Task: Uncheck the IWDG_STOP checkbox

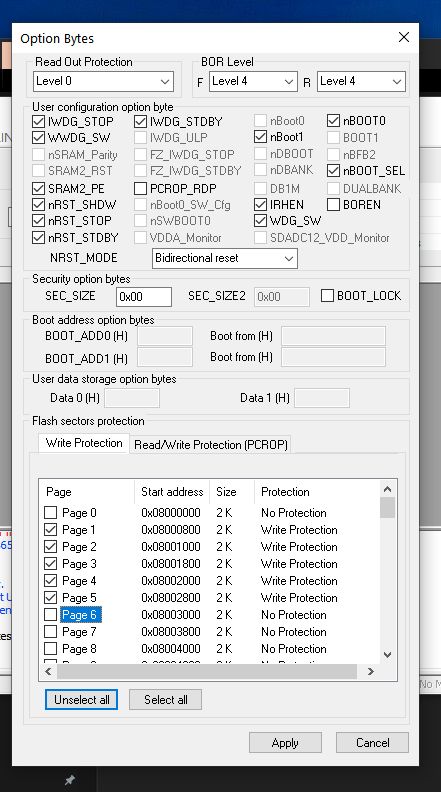Action: point(38,121)
